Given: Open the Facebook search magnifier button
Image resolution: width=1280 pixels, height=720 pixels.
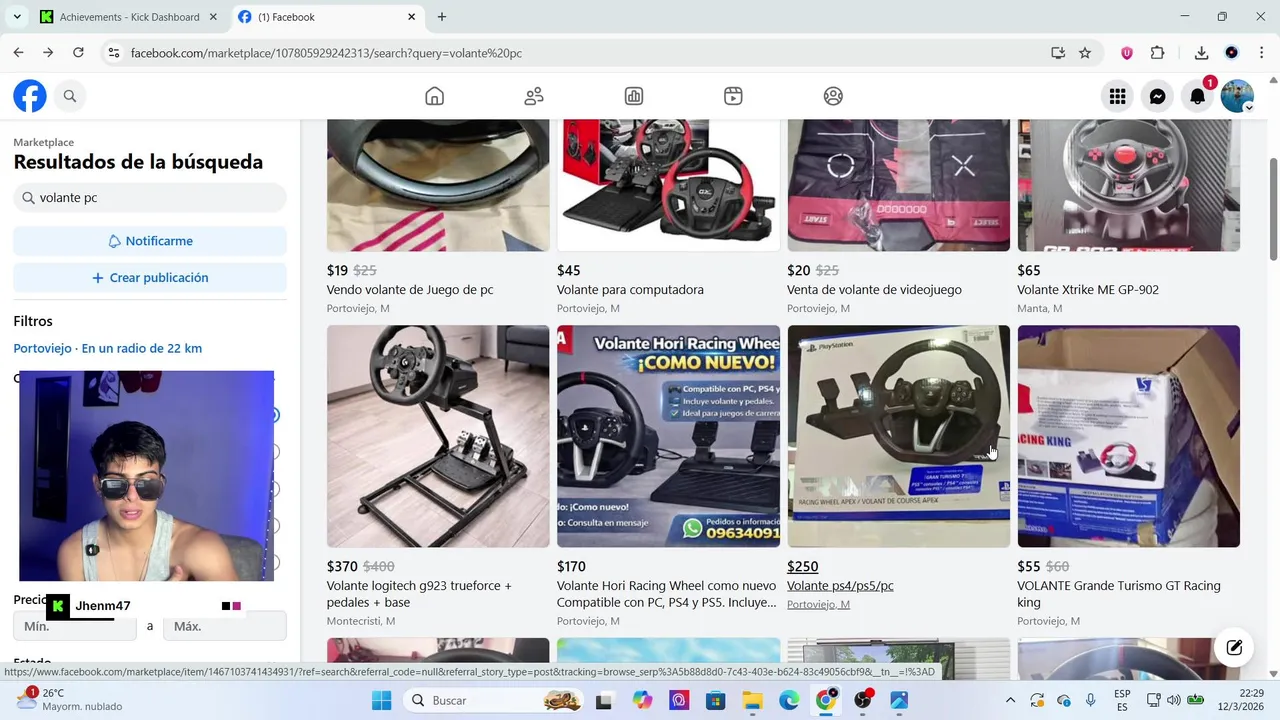Looking at the screenshot, I should tap(70, 96).
